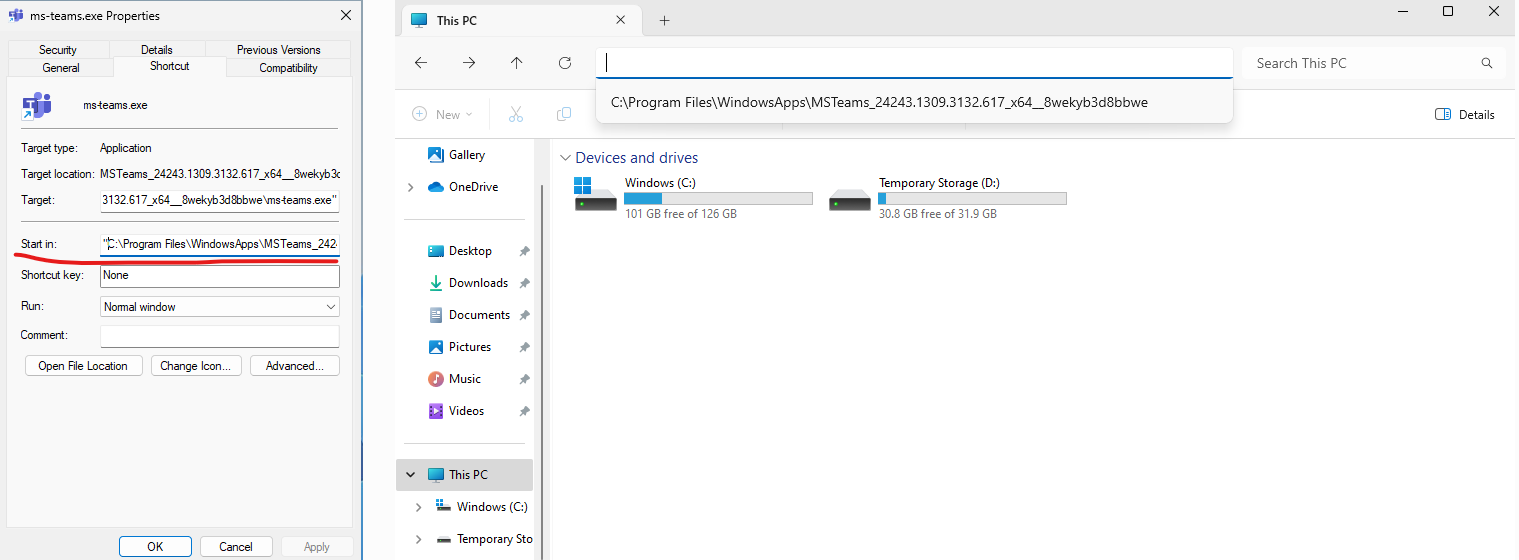This screenshot has height=560, width=1519.
Task: Select the Windows (C:) drive tile
Action: [x=693, y=198]
